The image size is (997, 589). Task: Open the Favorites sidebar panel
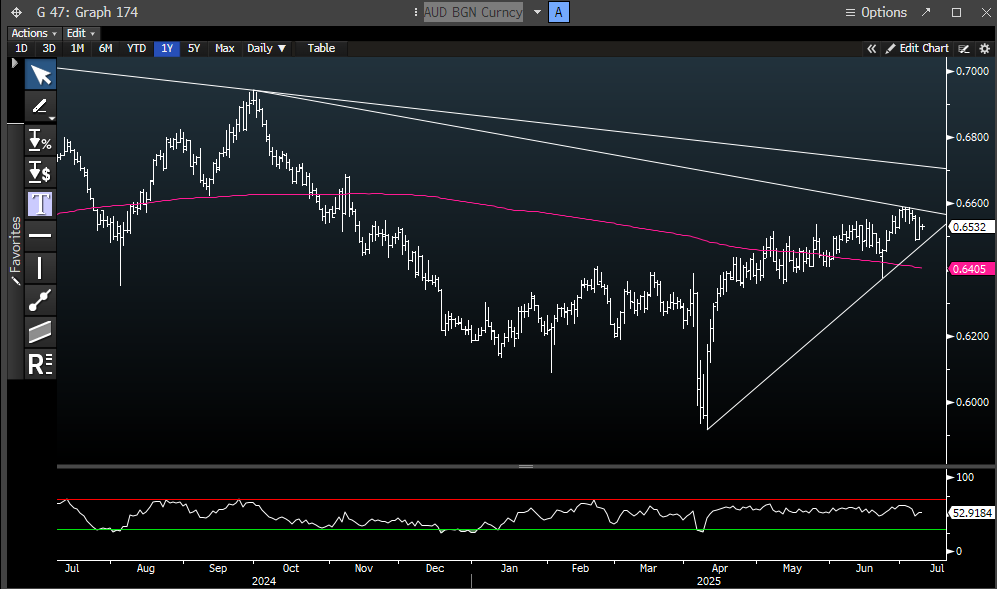tap(15, 251)
